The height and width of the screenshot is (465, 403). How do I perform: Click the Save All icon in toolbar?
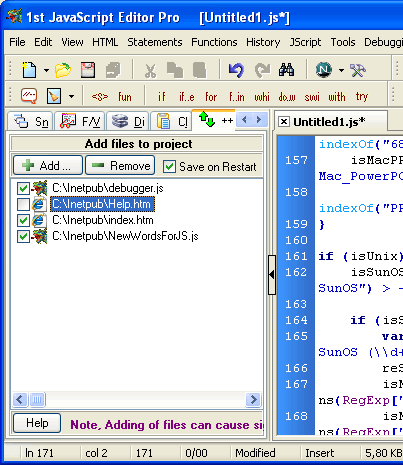coord(113,70)
